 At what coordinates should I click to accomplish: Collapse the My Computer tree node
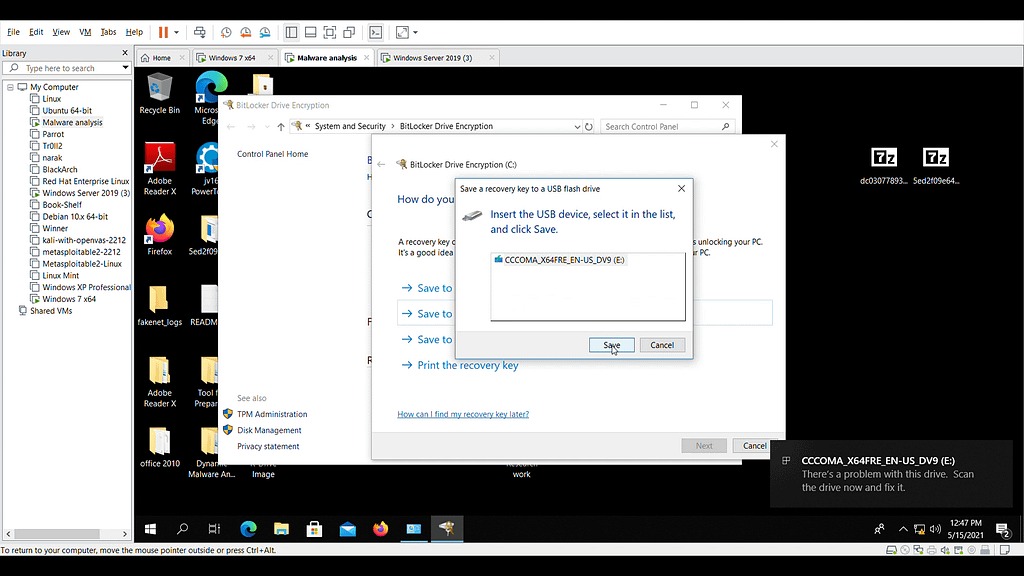(x=10, y=87)
